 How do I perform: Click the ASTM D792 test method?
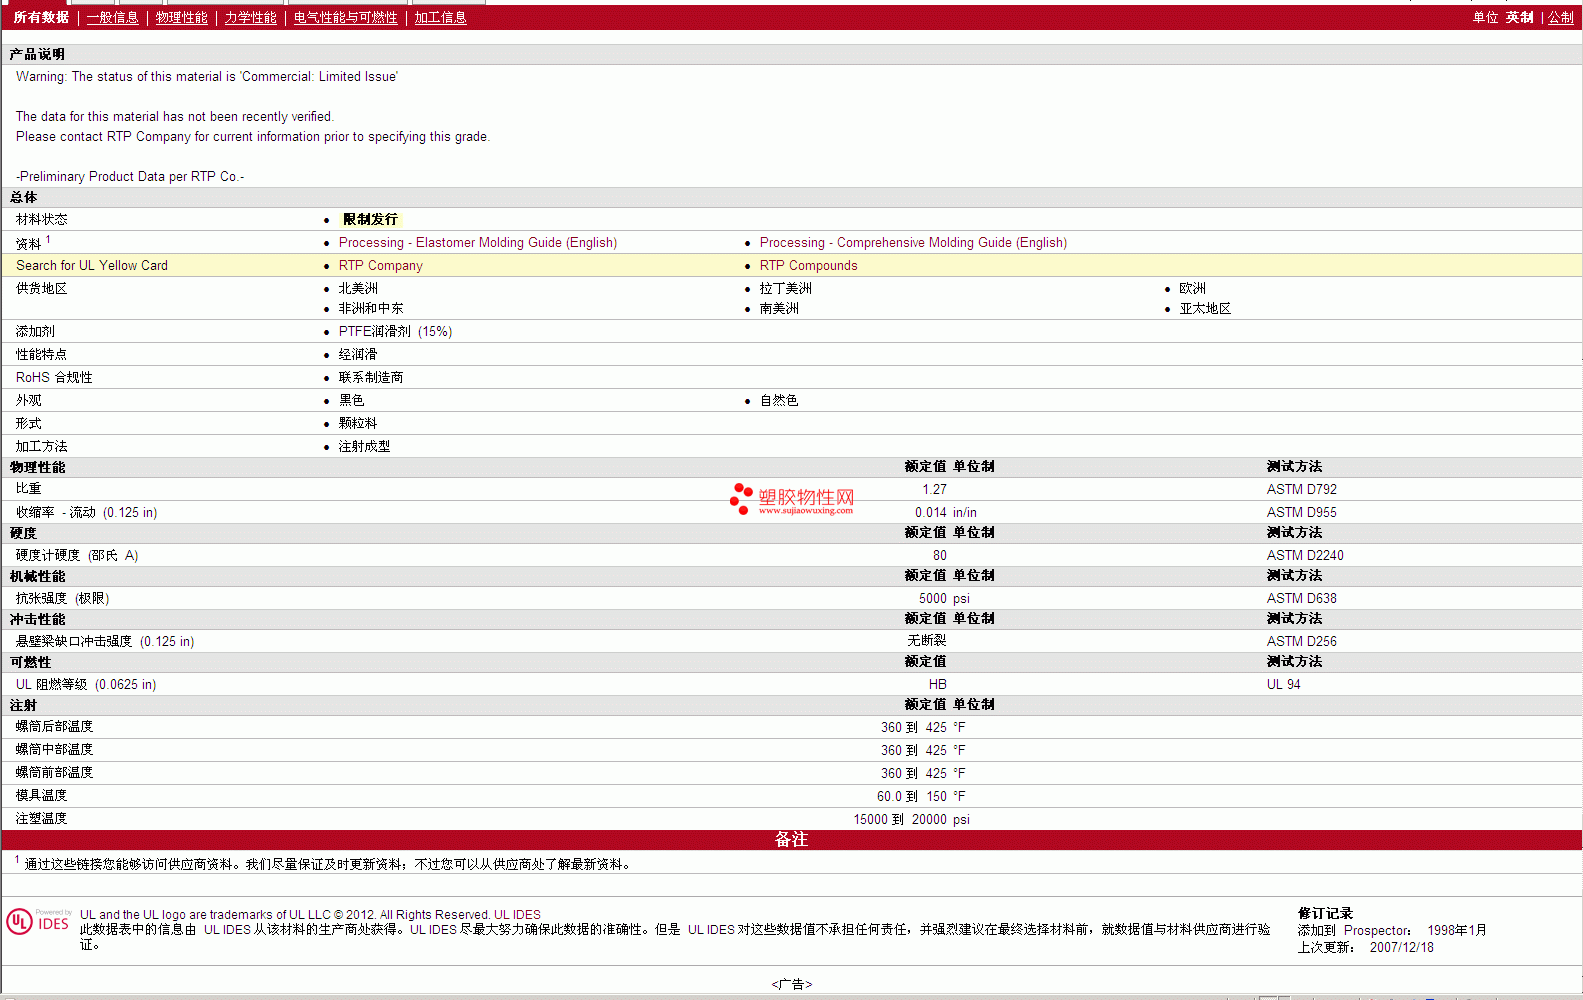pos(1302,490)
